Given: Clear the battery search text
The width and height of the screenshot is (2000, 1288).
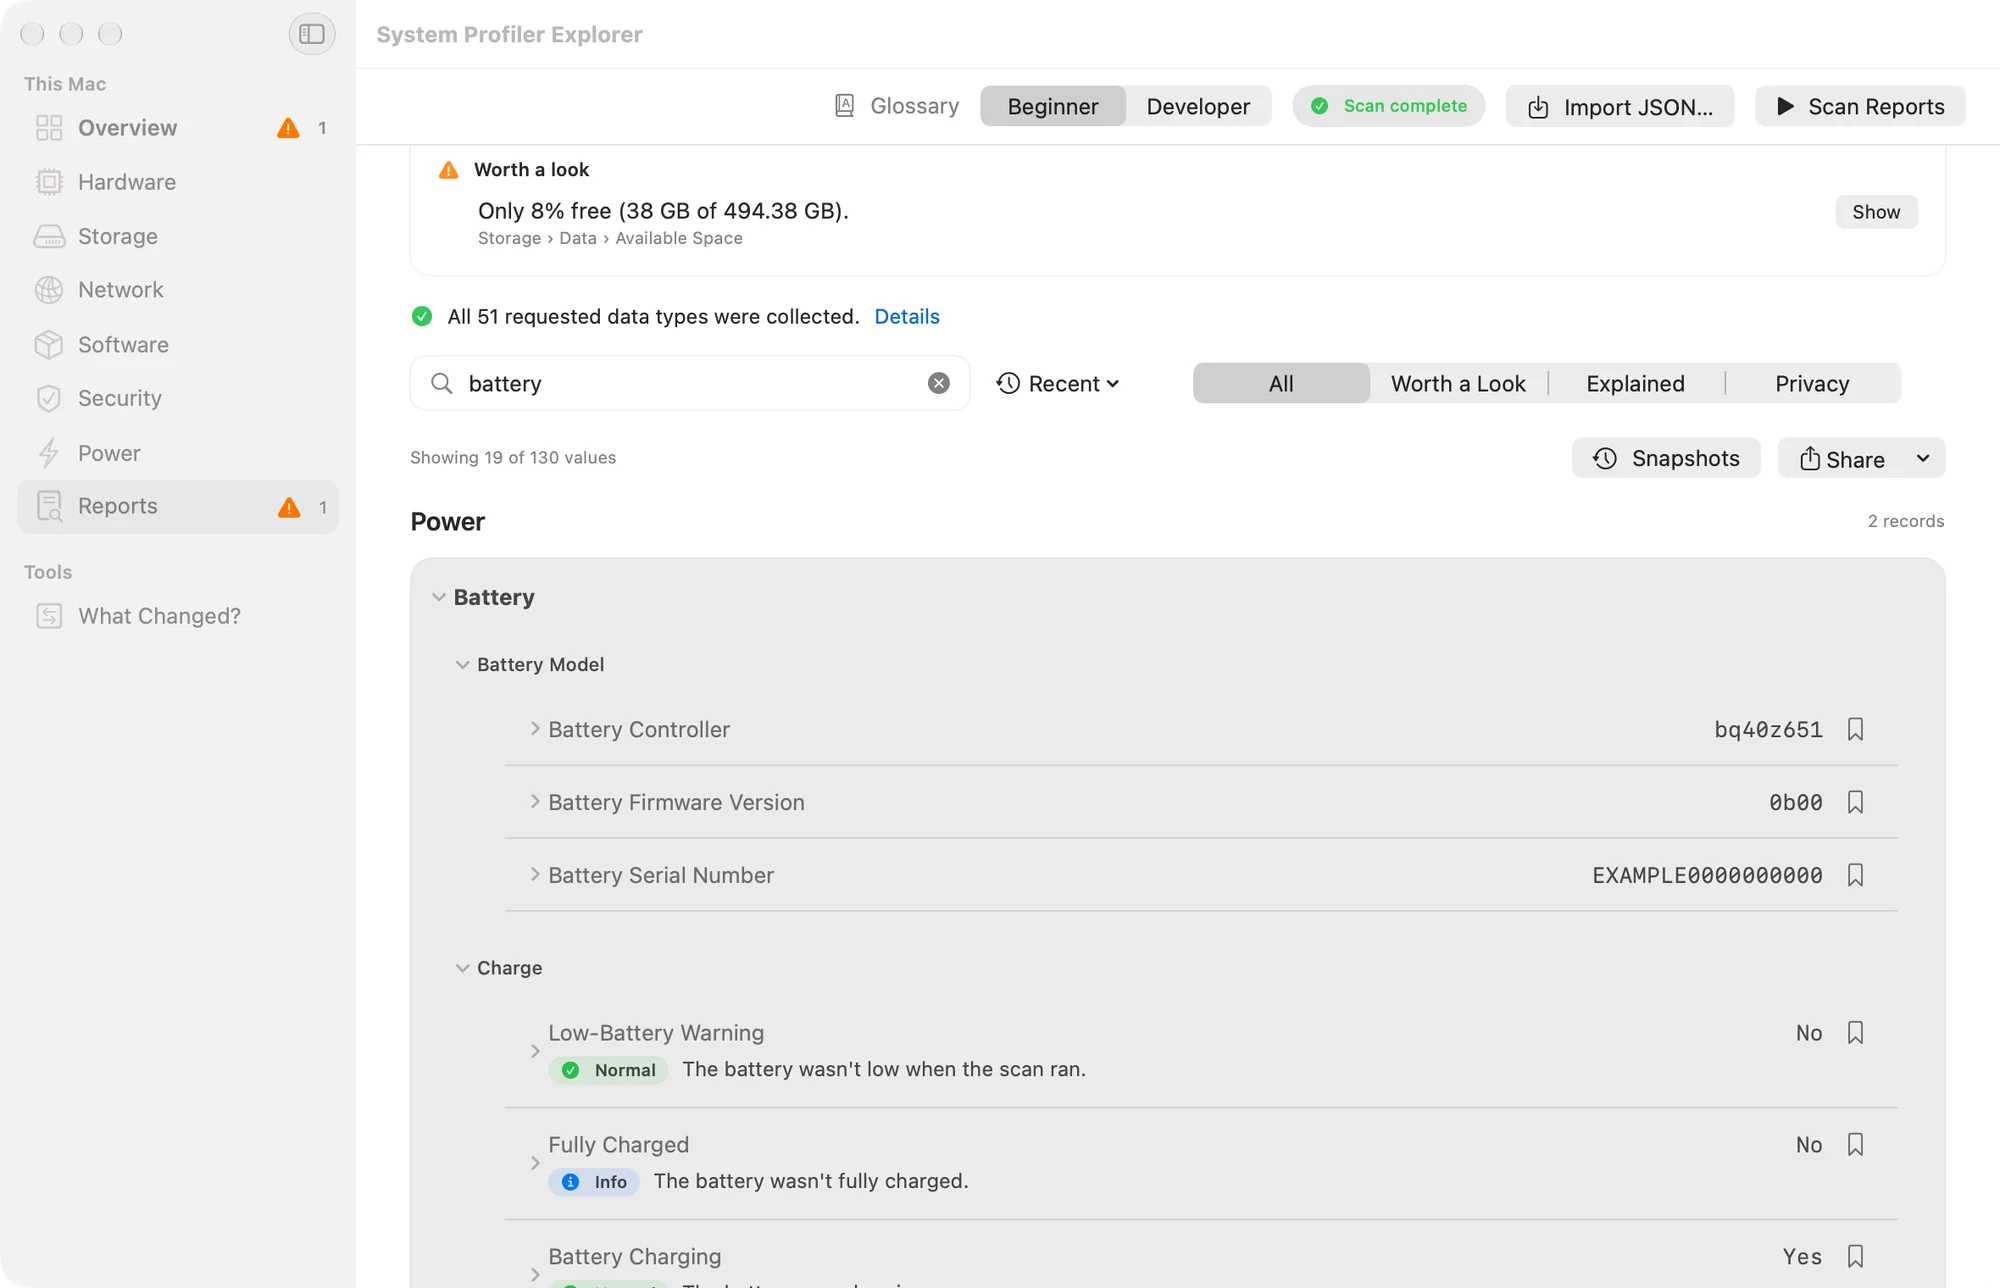Looking at the screenshot, I should pyautogui.click(x=938, y=383).
